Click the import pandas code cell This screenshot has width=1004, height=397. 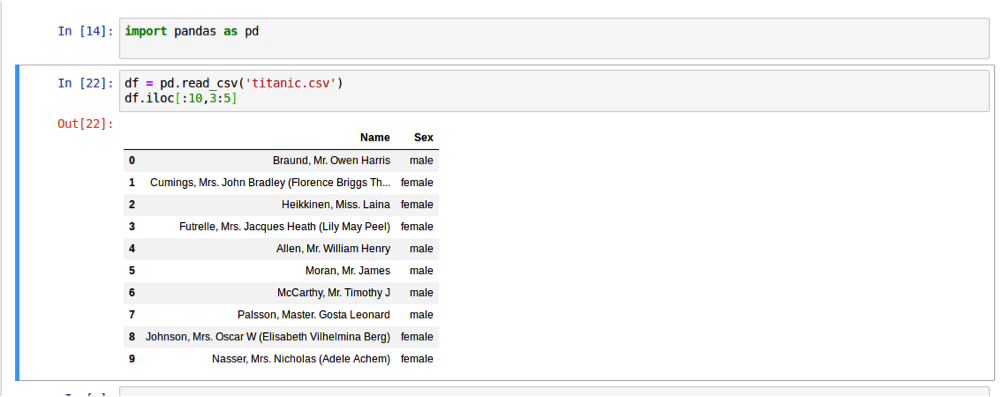[x=554, y=38]
